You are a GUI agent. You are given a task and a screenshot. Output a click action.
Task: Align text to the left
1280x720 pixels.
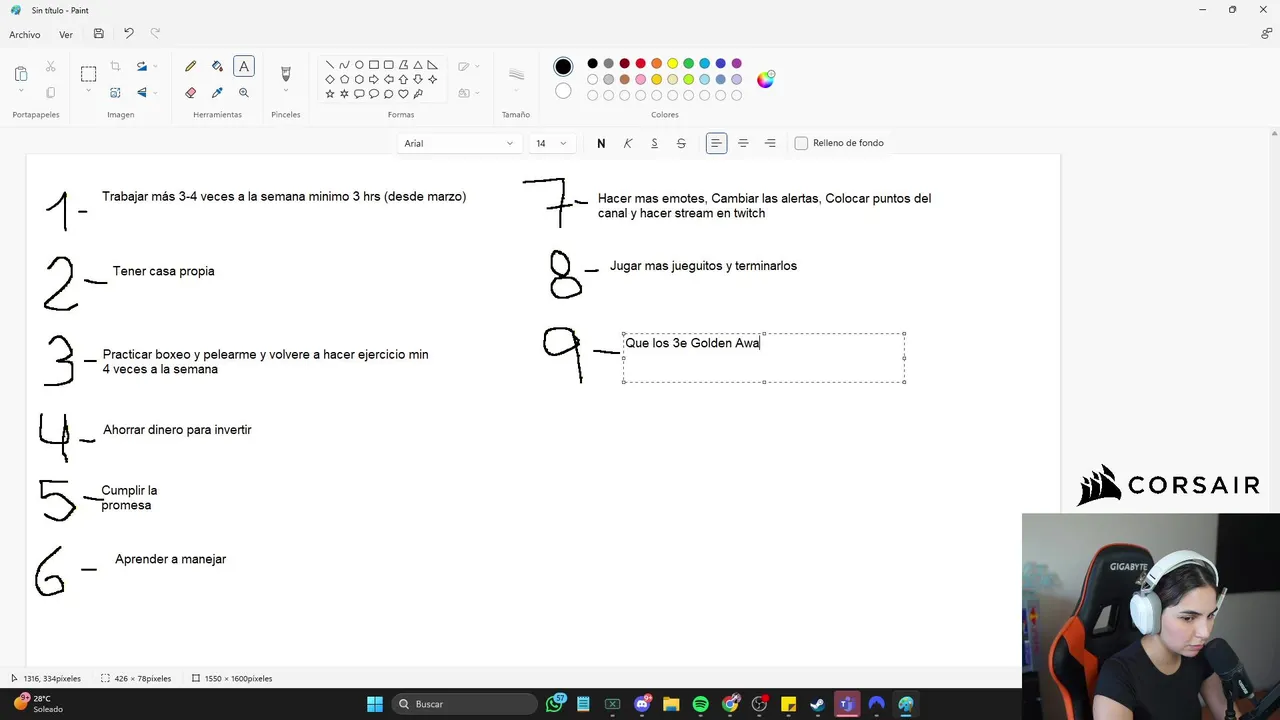coord(716,143)
